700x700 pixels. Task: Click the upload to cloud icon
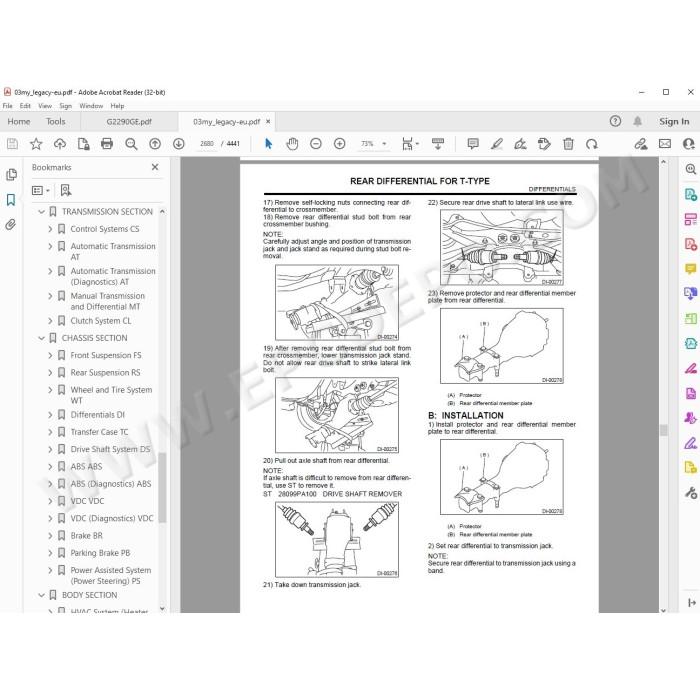coord(60,144)
